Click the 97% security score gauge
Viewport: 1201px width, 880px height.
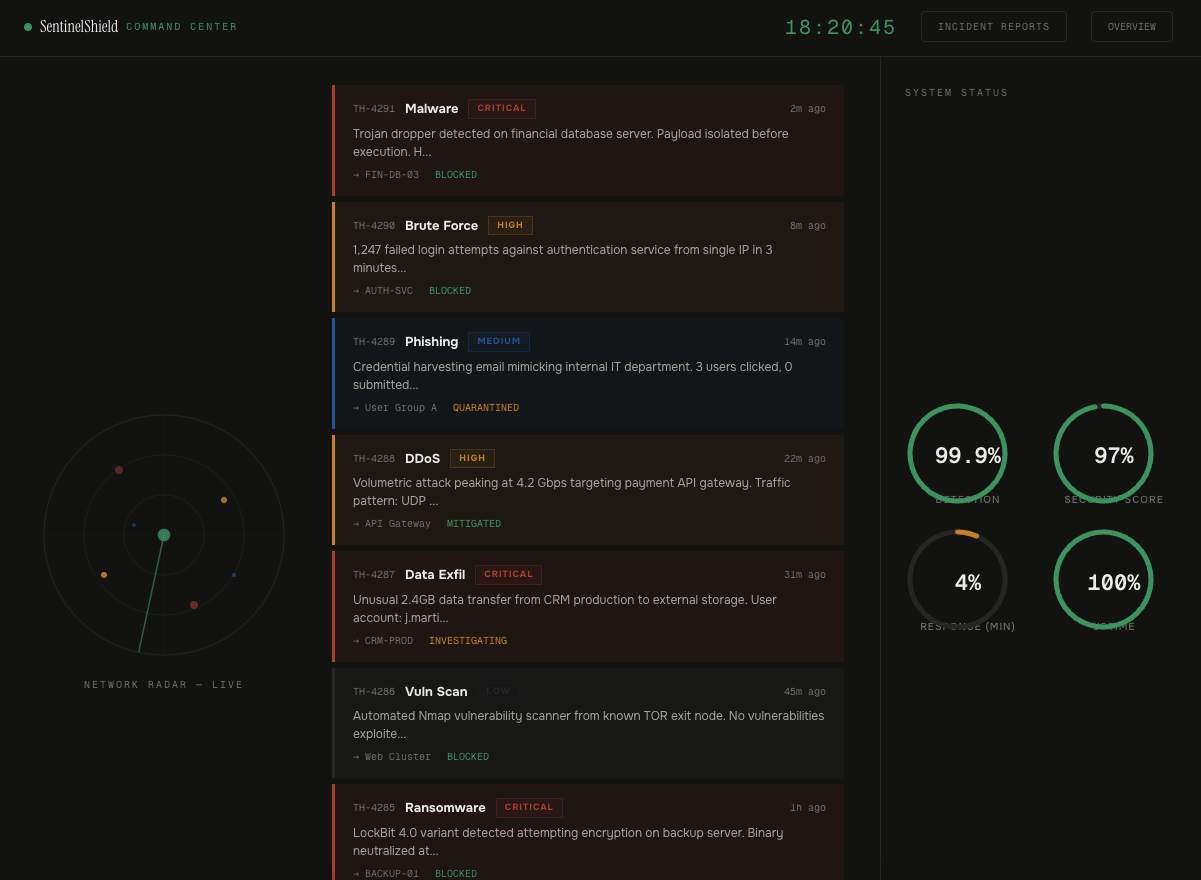click(x=1104, y=454)
